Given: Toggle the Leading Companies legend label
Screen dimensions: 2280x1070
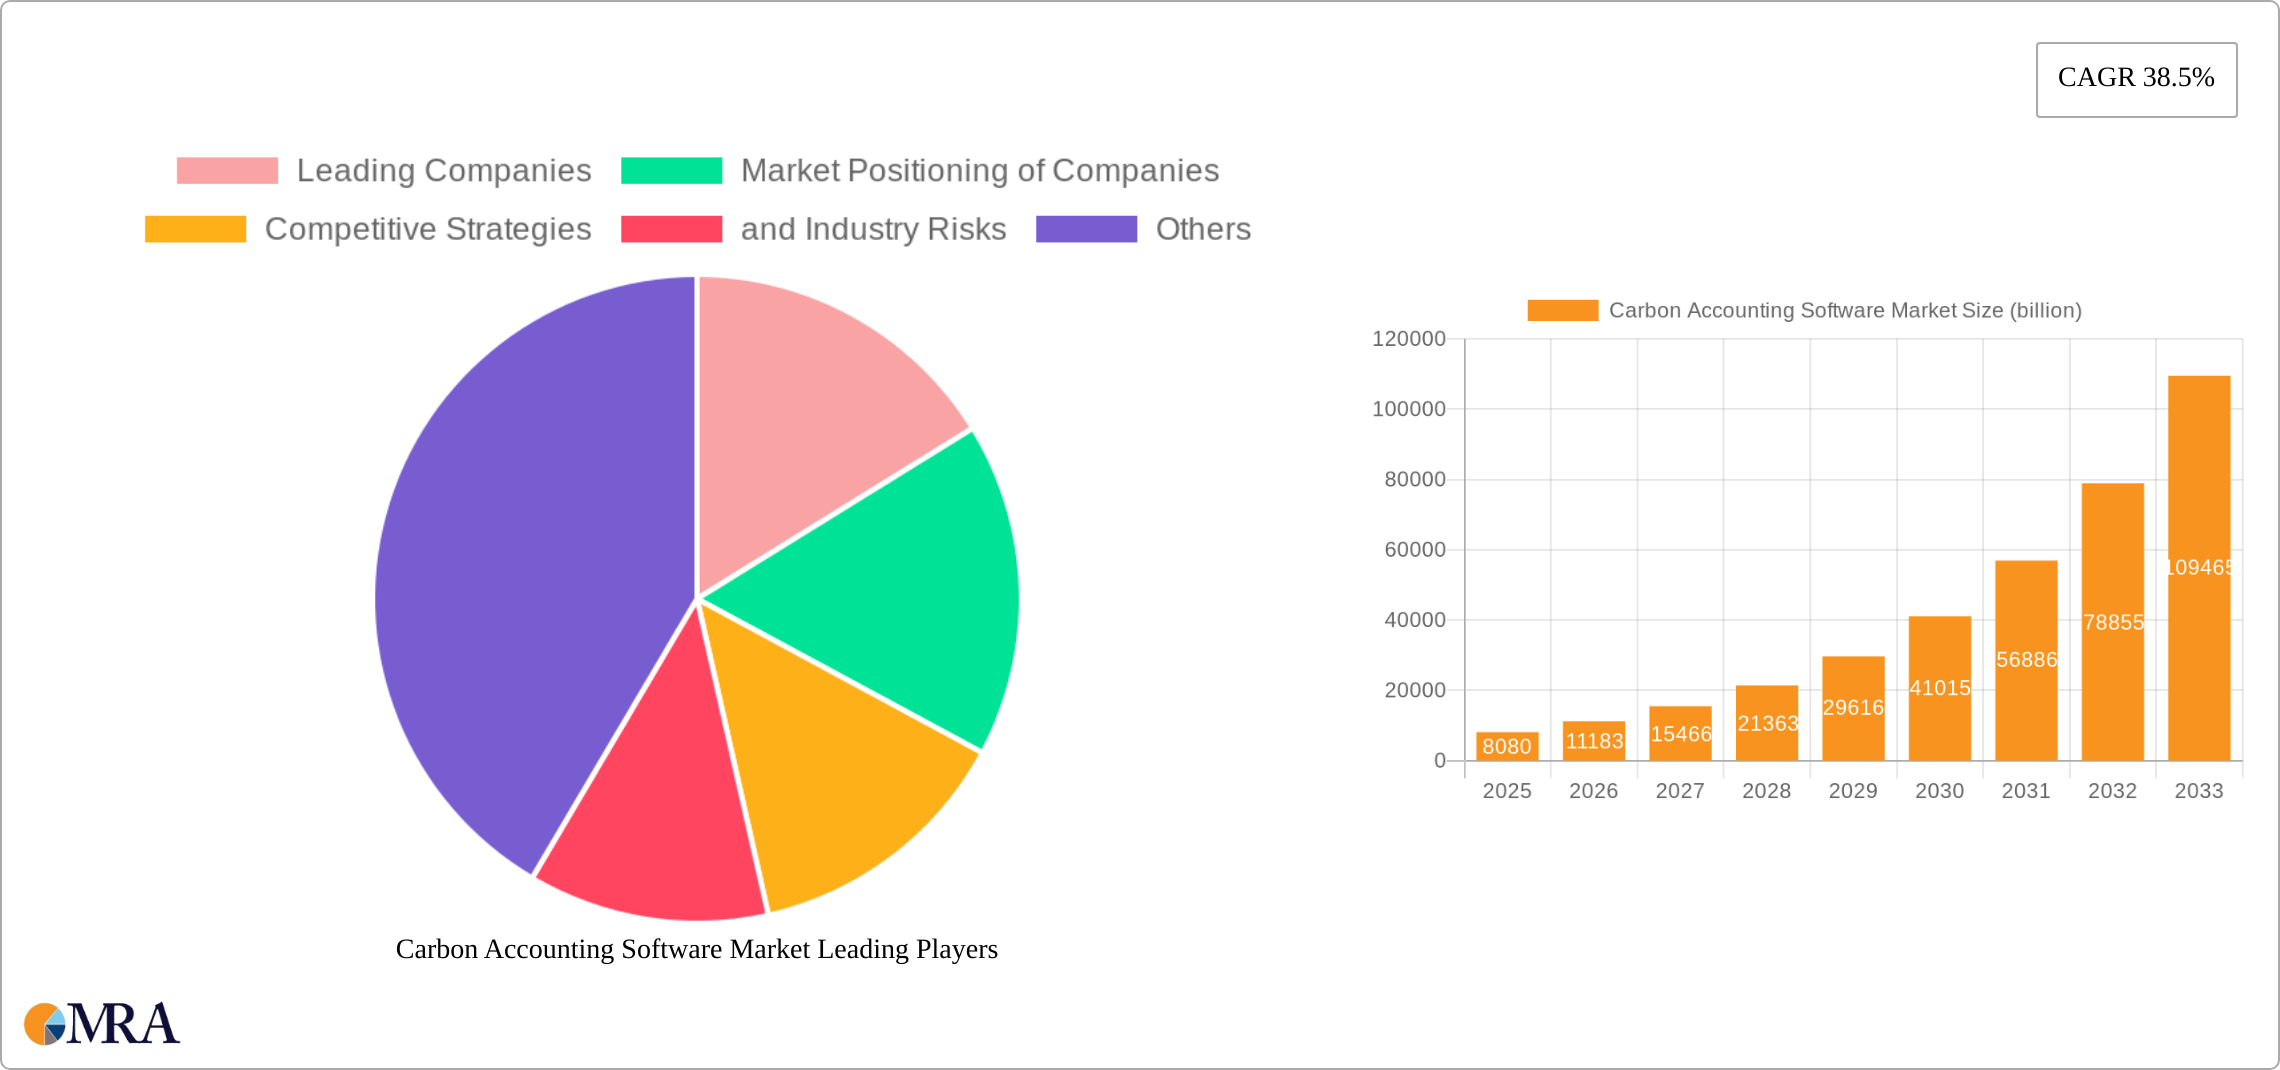Looking at the screenshot, I should 444,171.
